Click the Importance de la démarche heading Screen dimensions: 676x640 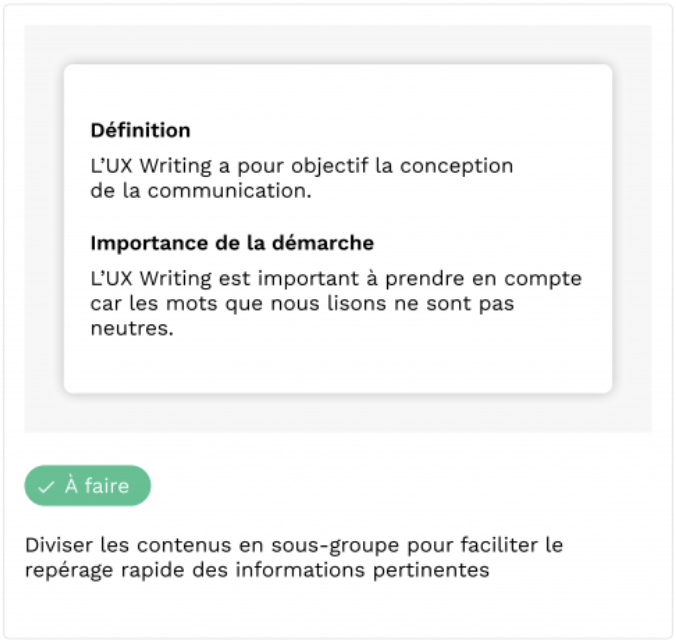tap(232, 243)
